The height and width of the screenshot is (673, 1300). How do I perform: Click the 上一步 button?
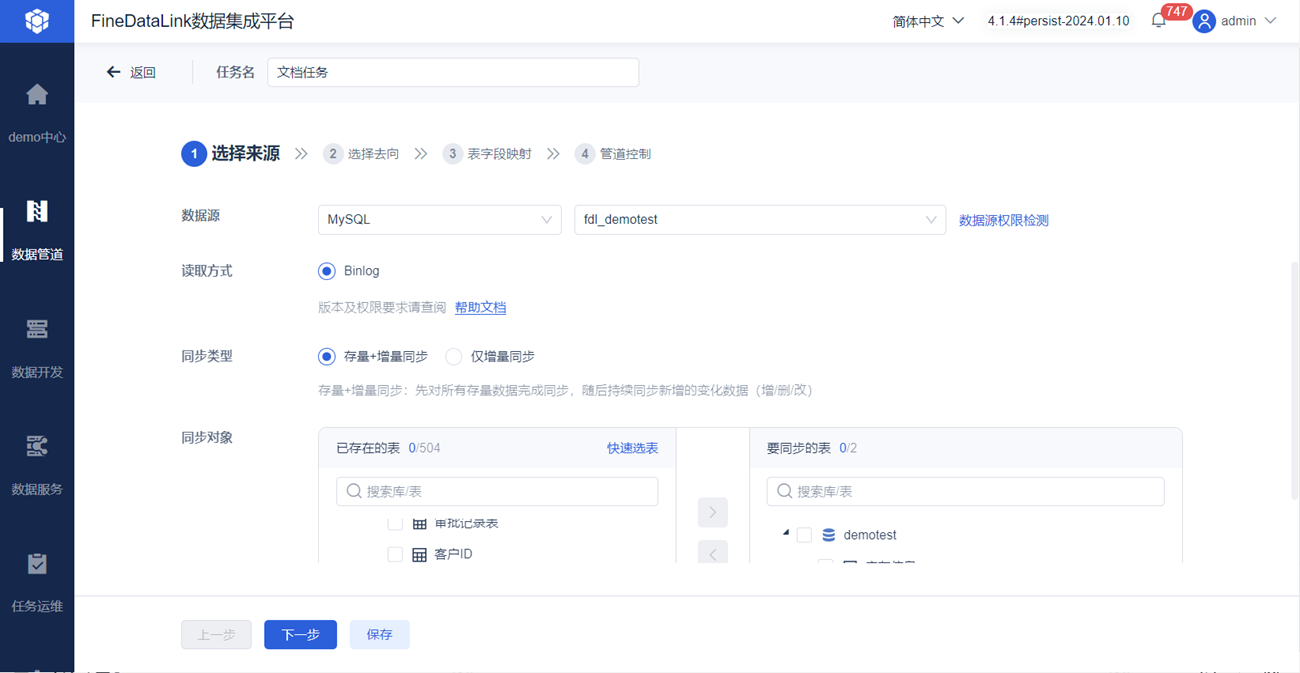coord(216,634)
